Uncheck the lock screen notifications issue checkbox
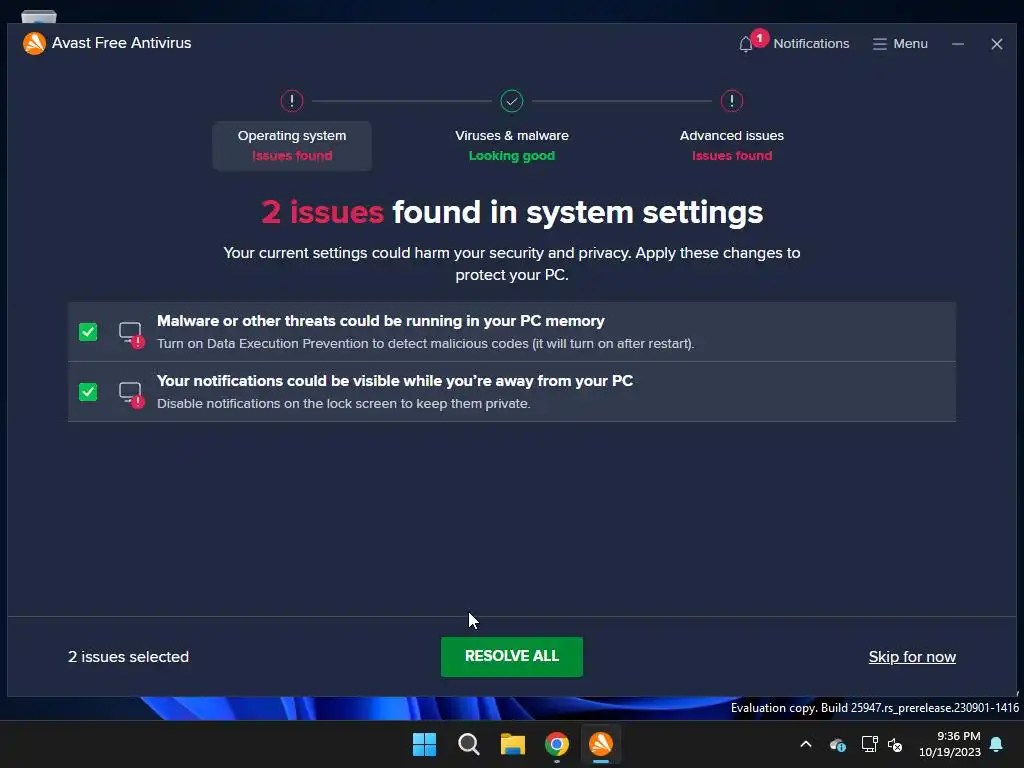The image size is (1024, 768). [x=88, y=392]
